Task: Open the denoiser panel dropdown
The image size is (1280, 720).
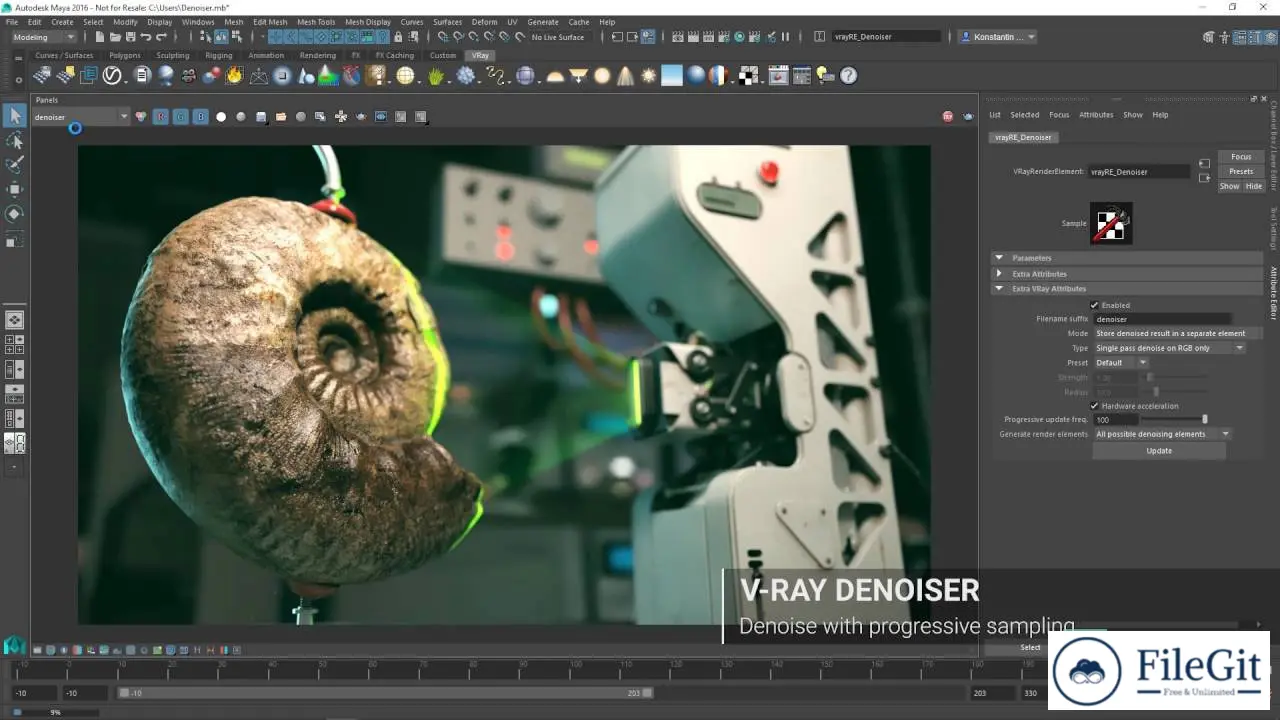Action: tap(81, 117)
